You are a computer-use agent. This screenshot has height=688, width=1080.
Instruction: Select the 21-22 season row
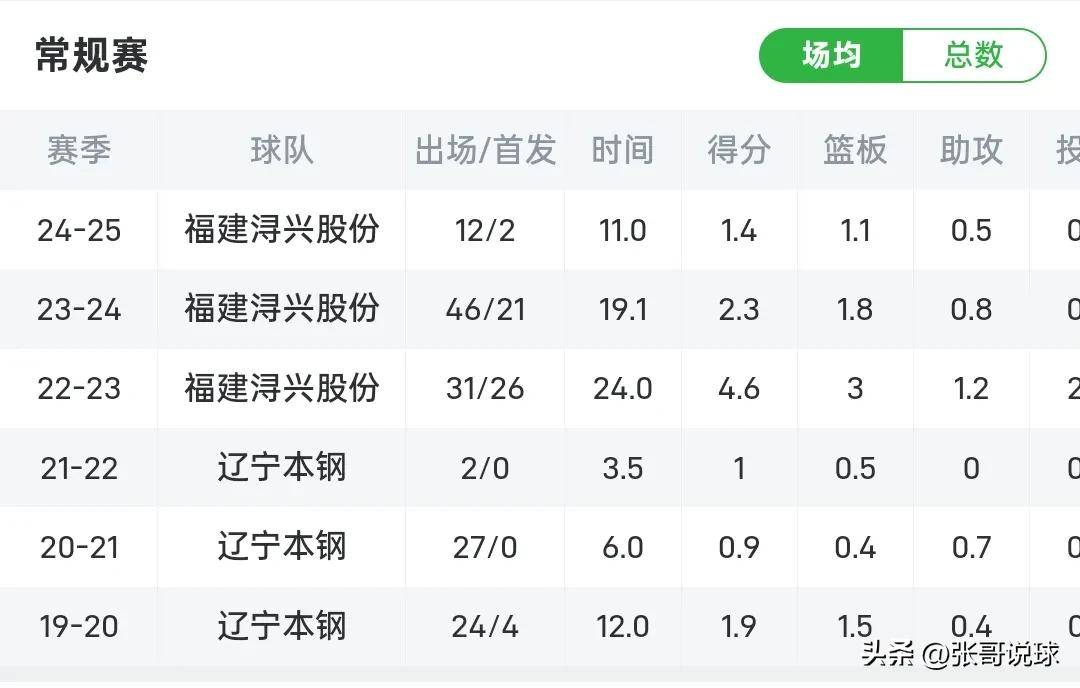click(78, 468)
